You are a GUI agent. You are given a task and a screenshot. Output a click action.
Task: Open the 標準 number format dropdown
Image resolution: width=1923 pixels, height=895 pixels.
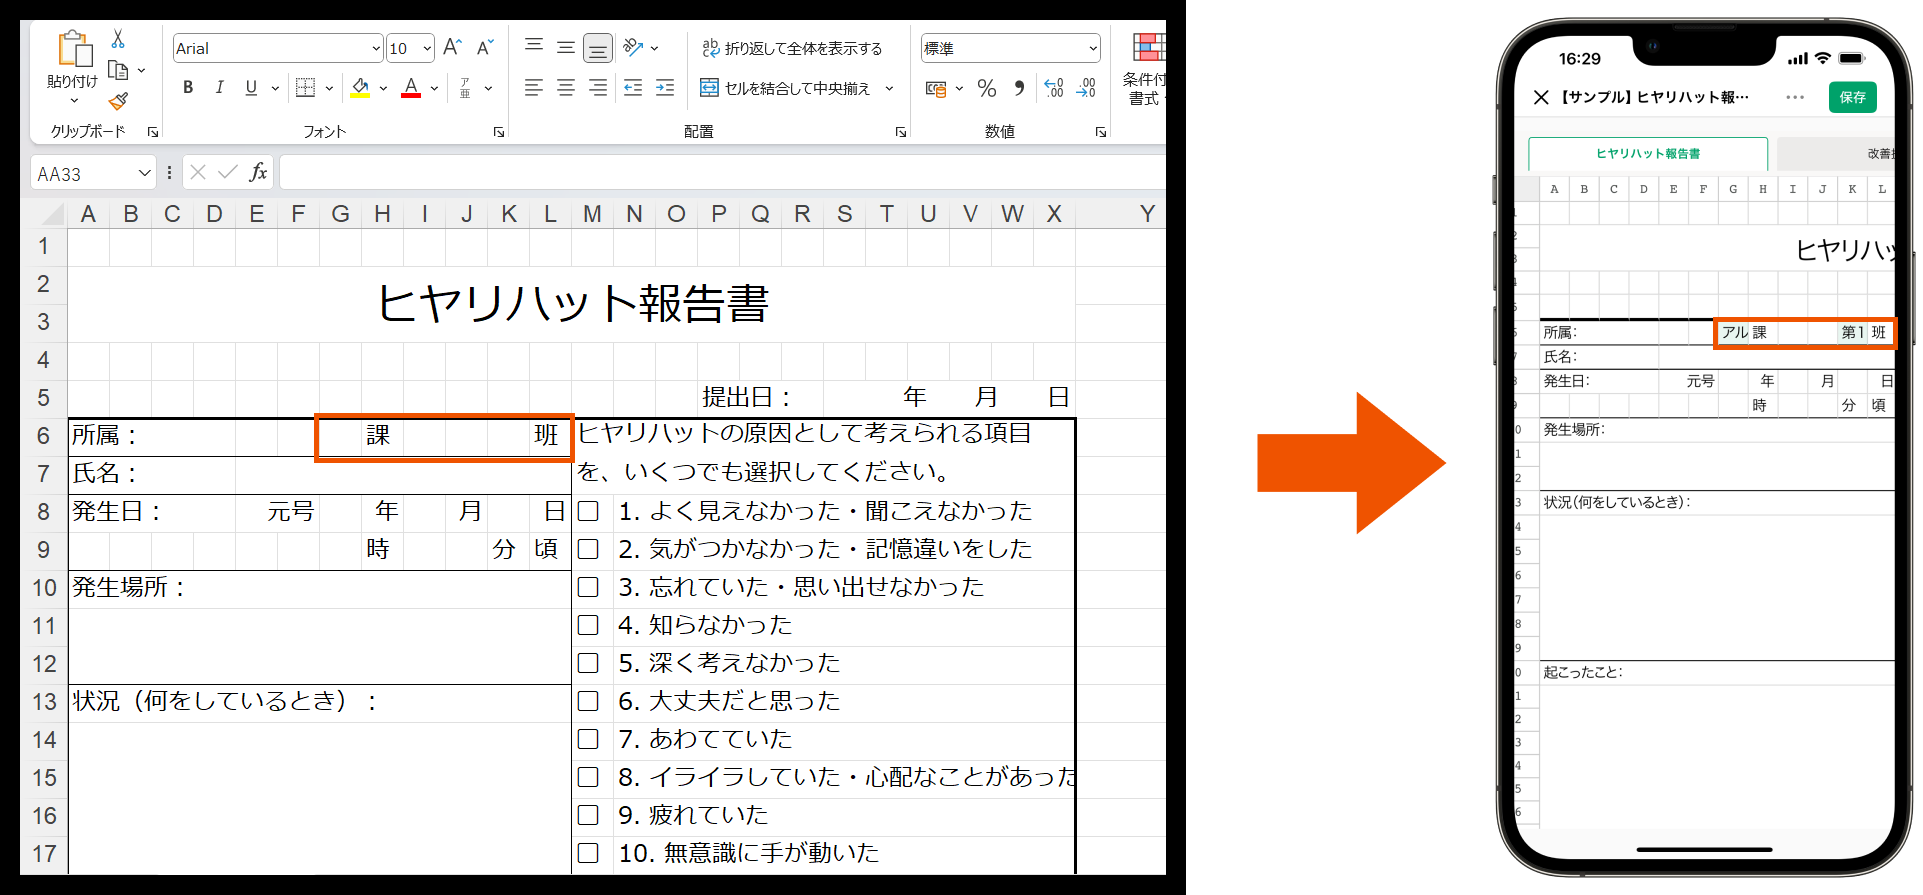pos(1092,48)
